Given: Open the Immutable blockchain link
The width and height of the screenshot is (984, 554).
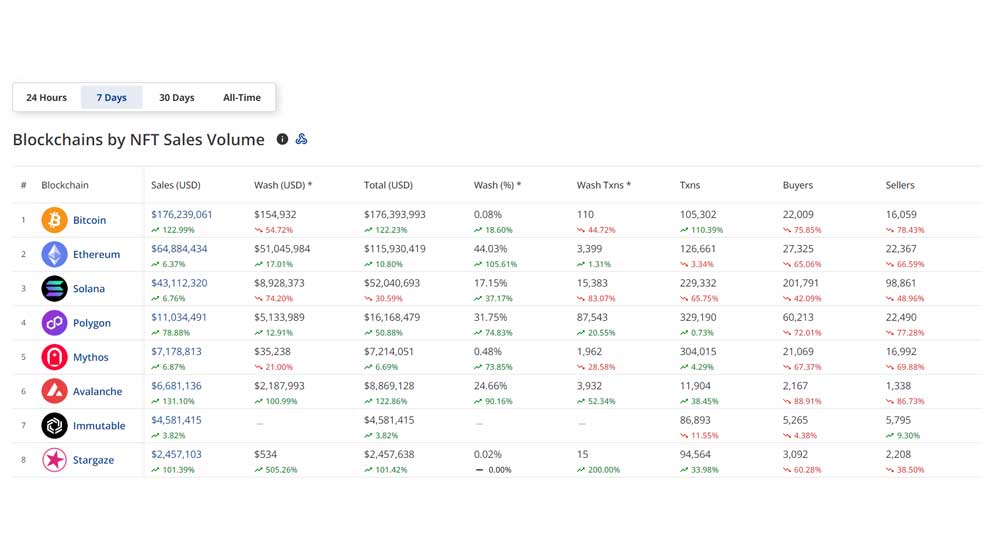Looking at the screenshot, I should pyautogui.click(x=99, y=425).
